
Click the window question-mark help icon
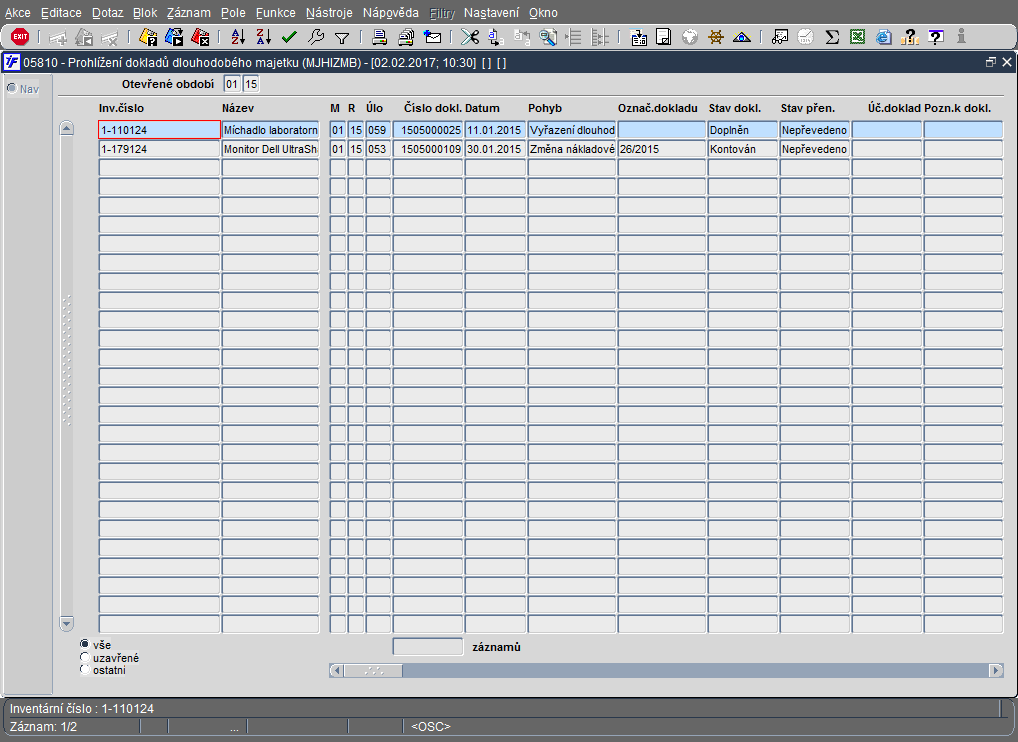tap(936, 37)
